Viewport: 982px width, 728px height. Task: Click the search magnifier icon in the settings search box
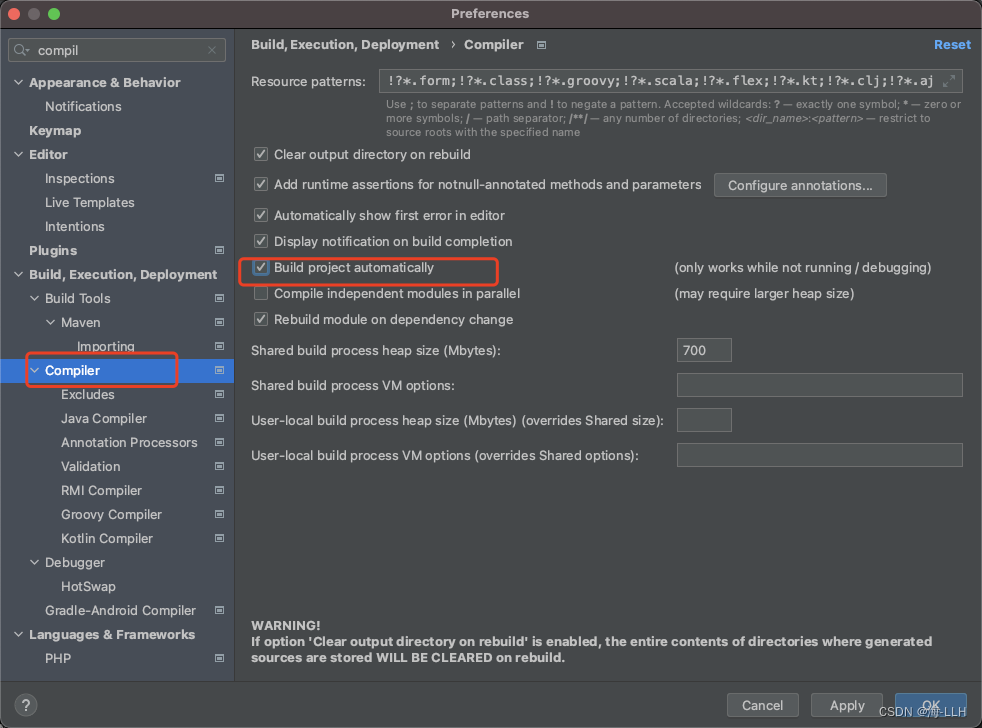[x=21, y=50]
